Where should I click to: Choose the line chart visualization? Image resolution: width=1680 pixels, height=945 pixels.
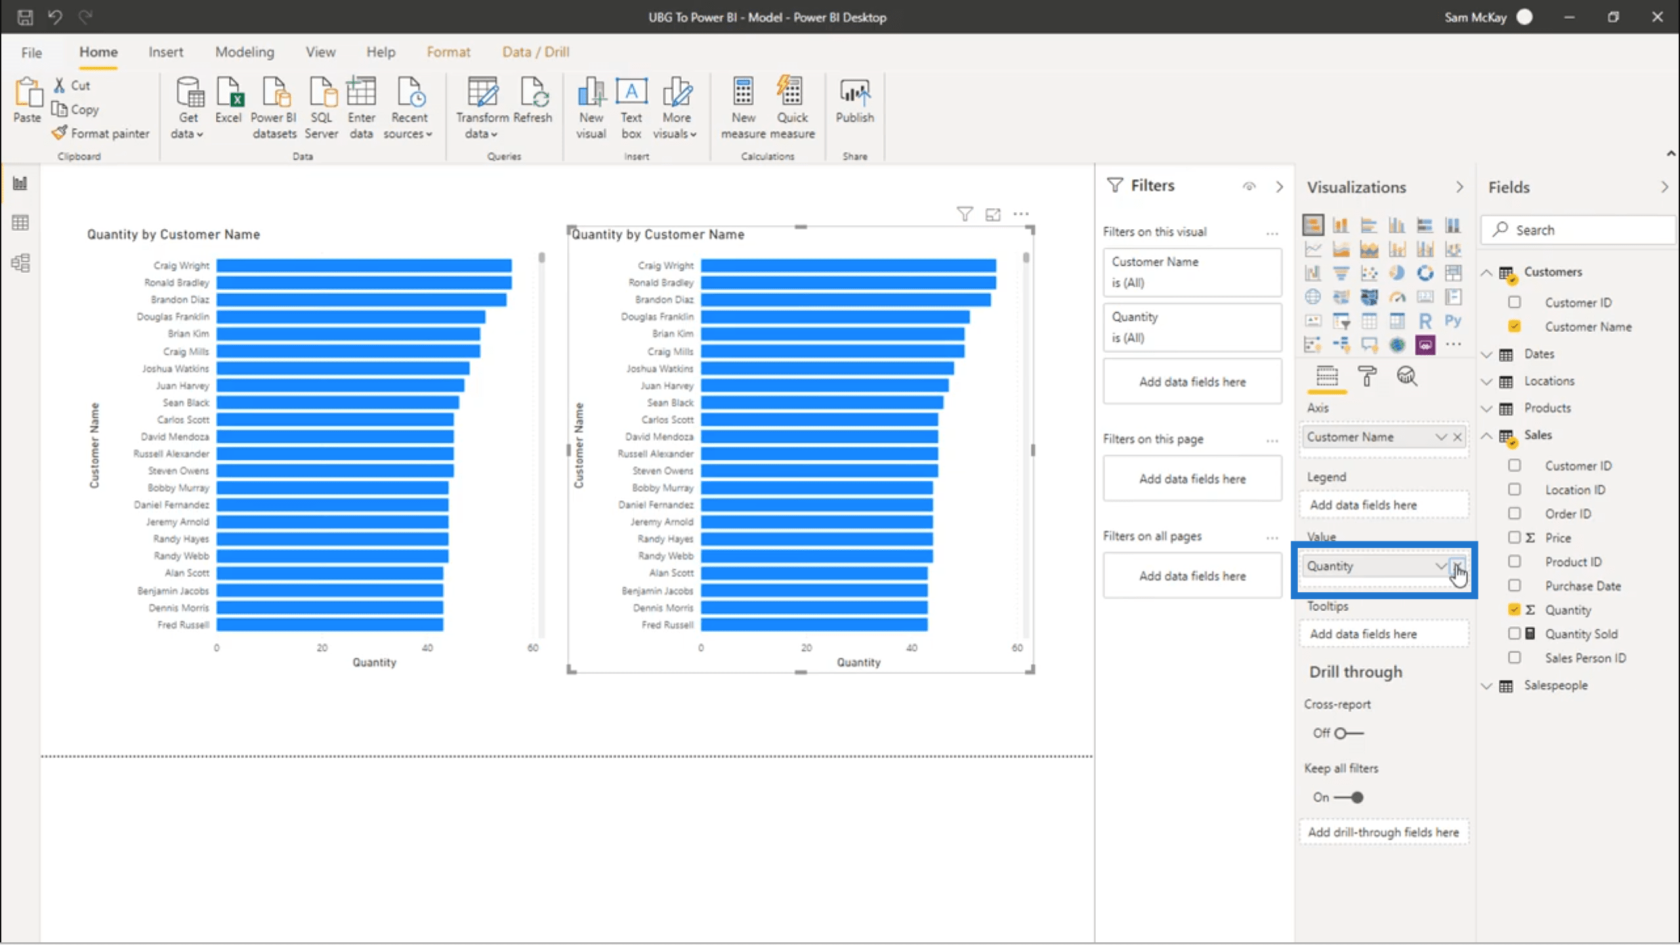(x=1313, y=249)
